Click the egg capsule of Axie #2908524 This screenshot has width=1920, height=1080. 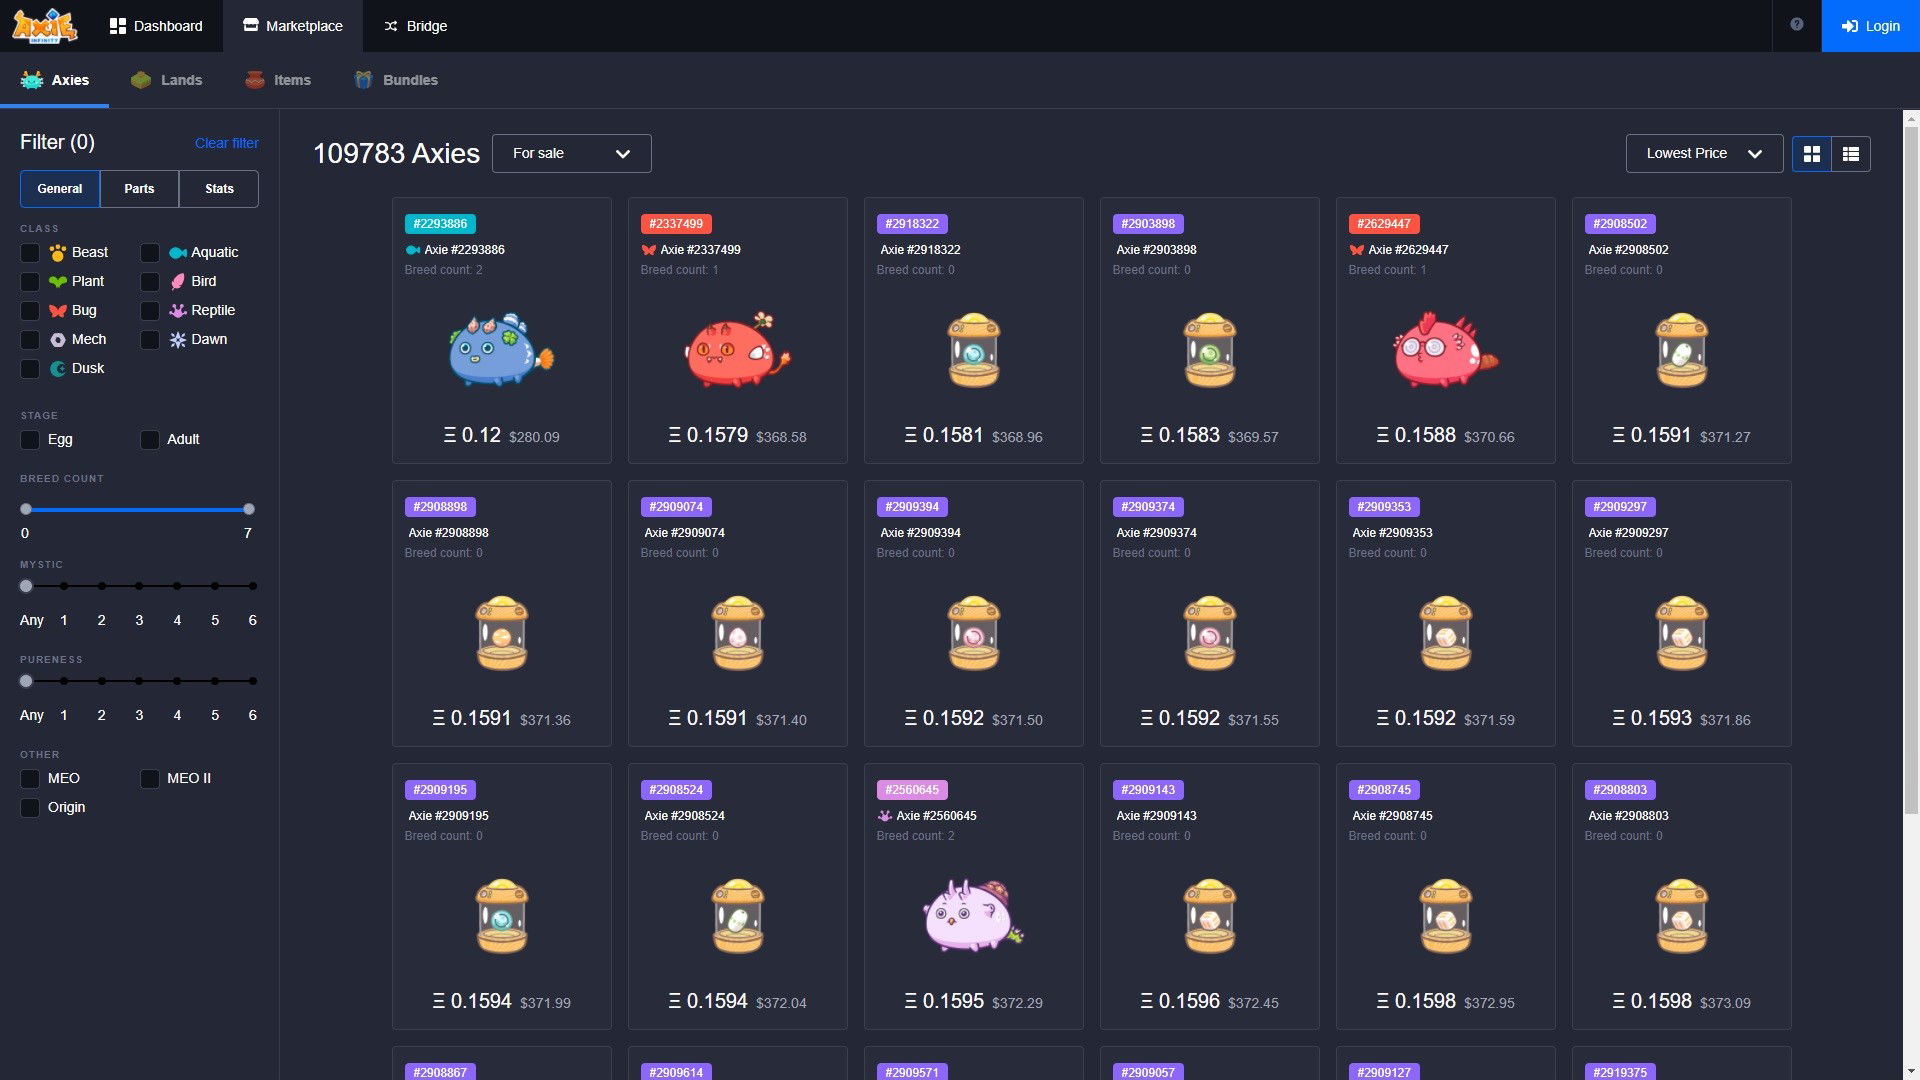[737, 916]
